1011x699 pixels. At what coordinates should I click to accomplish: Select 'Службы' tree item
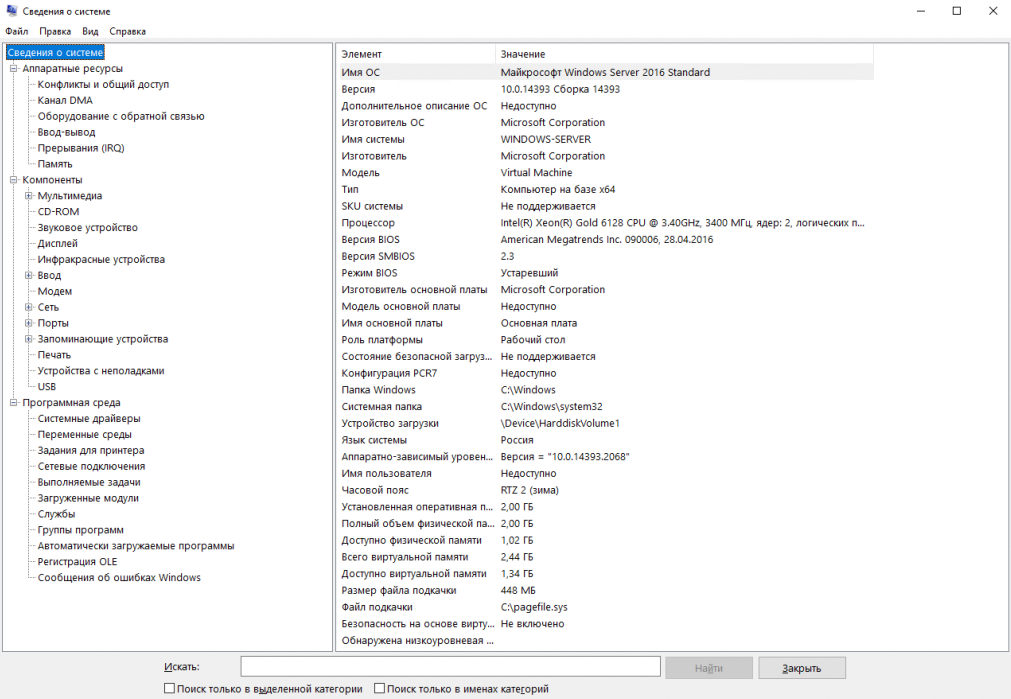click(x=57, y=514)
